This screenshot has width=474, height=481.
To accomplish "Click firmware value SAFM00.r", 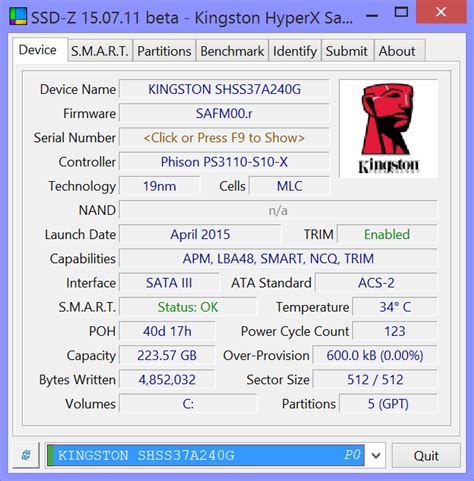I will 224,113.
